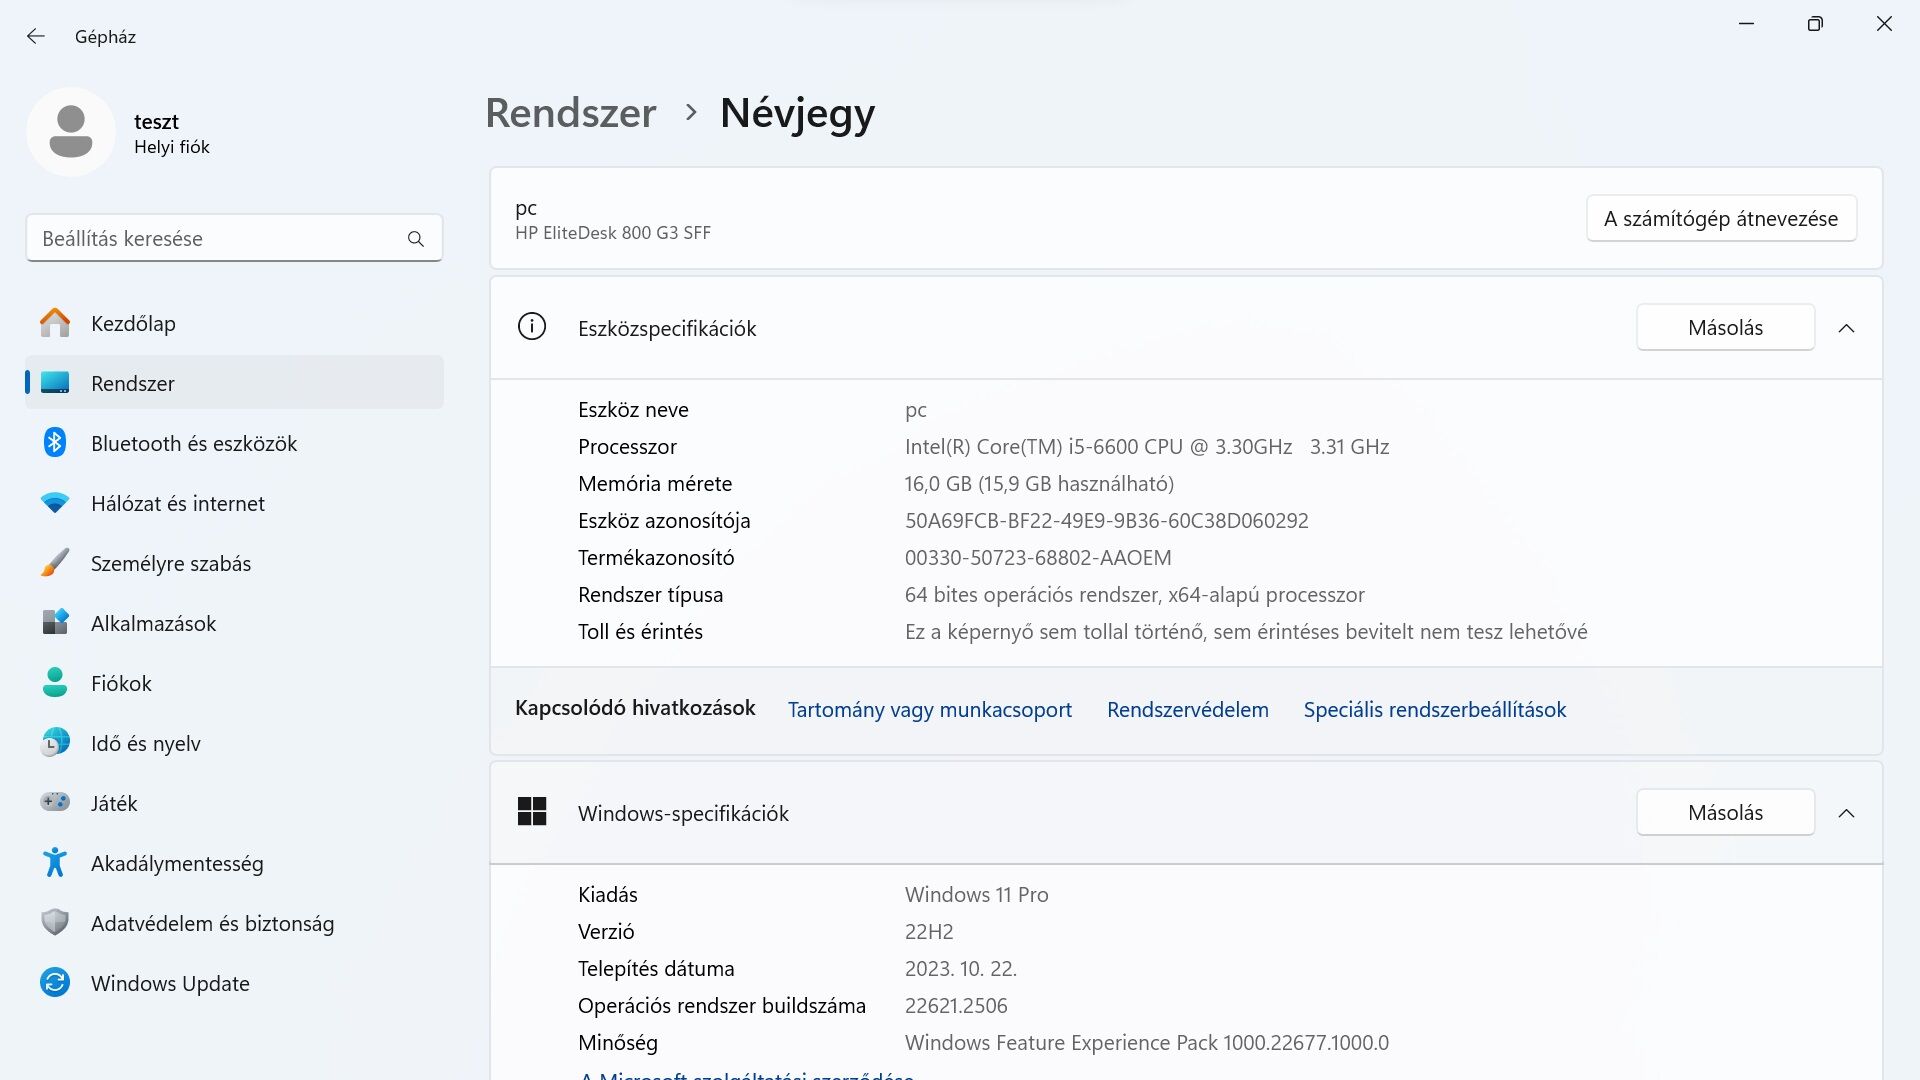Click the Windows 11 Pro edition value
This screenshot has height=1080, width=1920.
tap(976, 895)
